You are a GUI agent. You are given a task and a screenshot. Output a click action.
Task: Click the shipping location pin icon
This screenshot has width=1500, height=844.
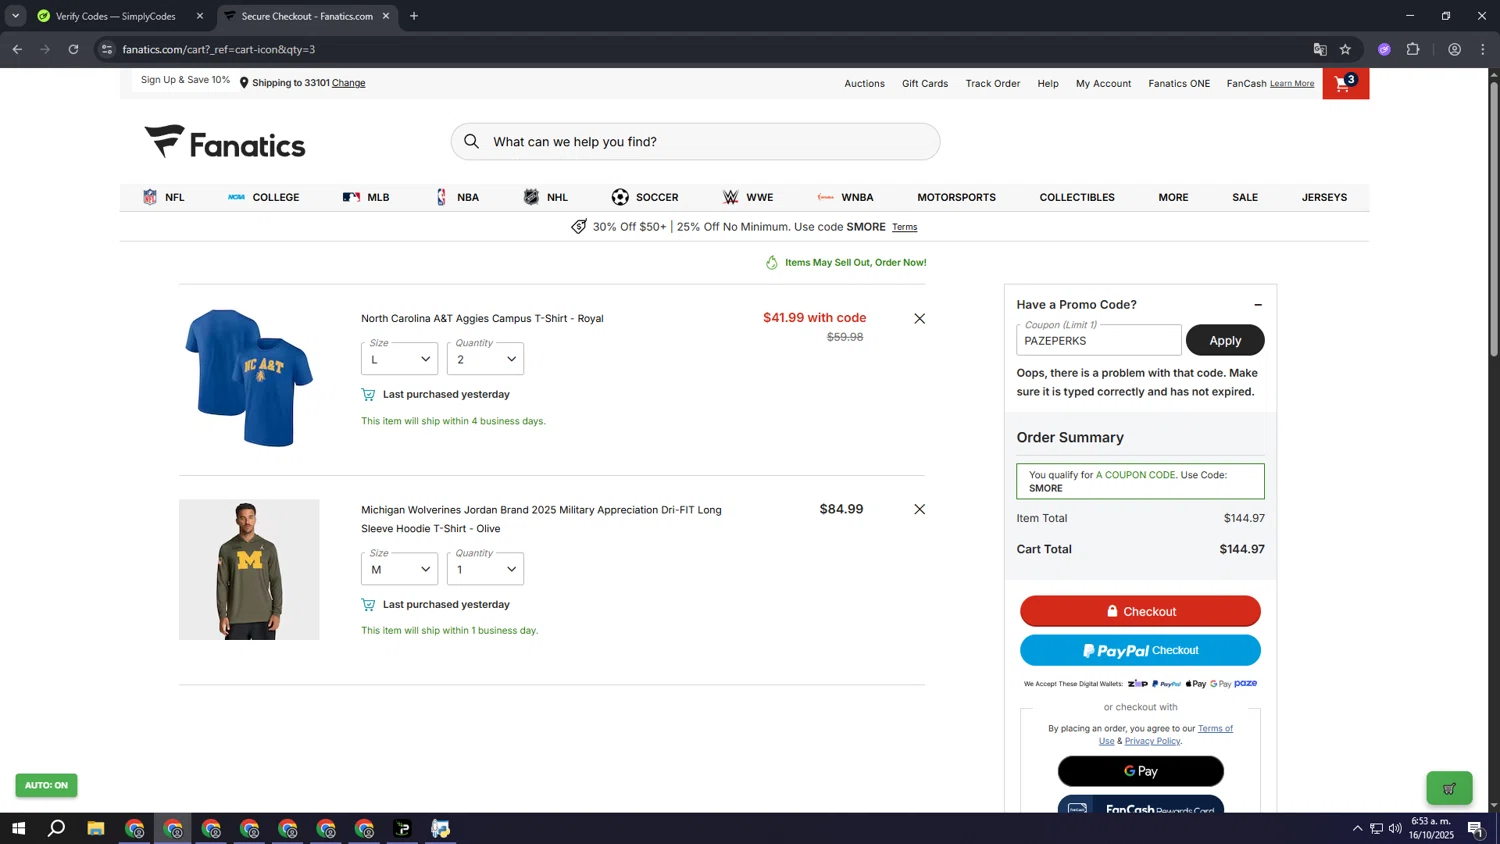click(244, 83)
